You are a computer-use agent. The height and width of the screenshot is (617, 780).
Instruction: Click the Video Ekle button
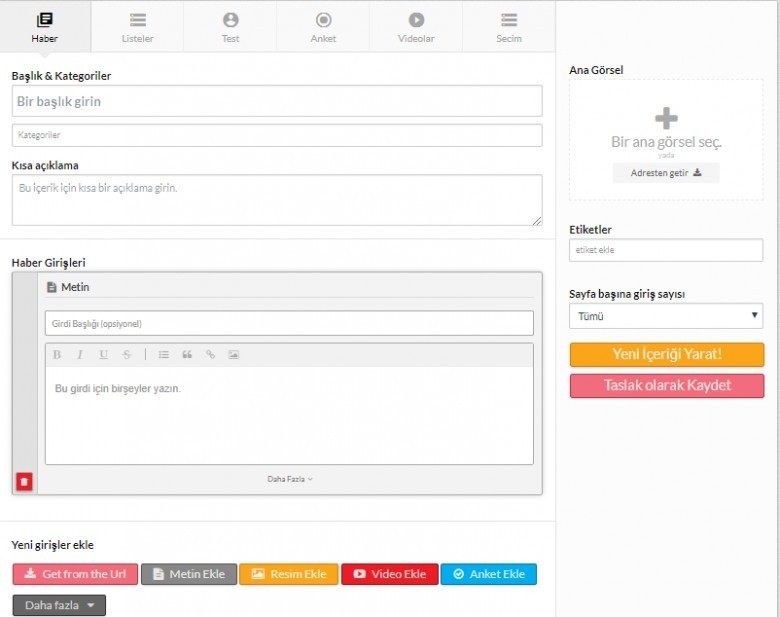[x=390, y=574]
